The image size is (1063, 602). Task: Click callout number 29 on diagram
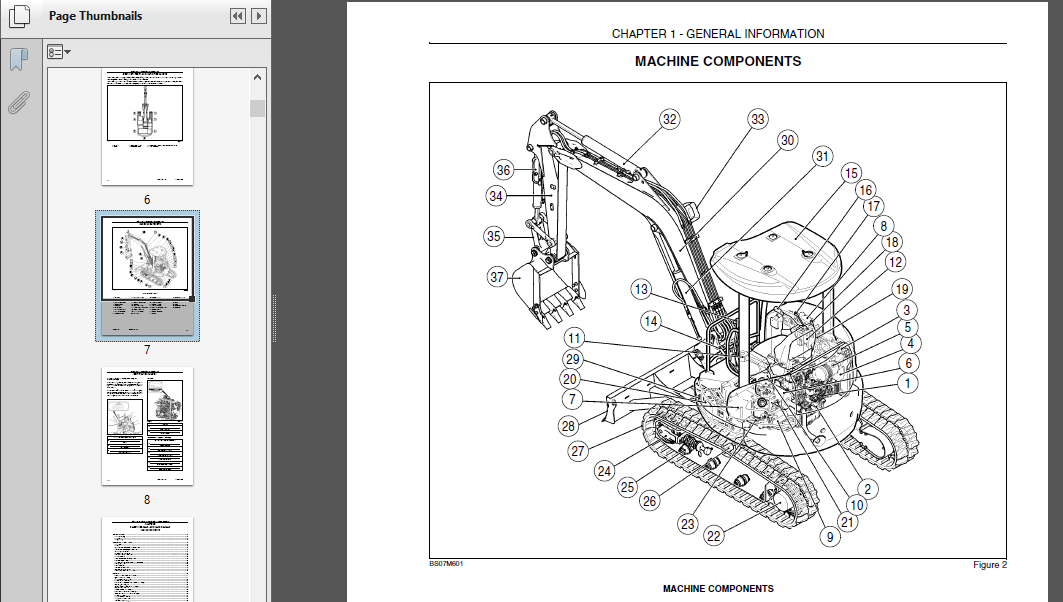click(573, 359)
